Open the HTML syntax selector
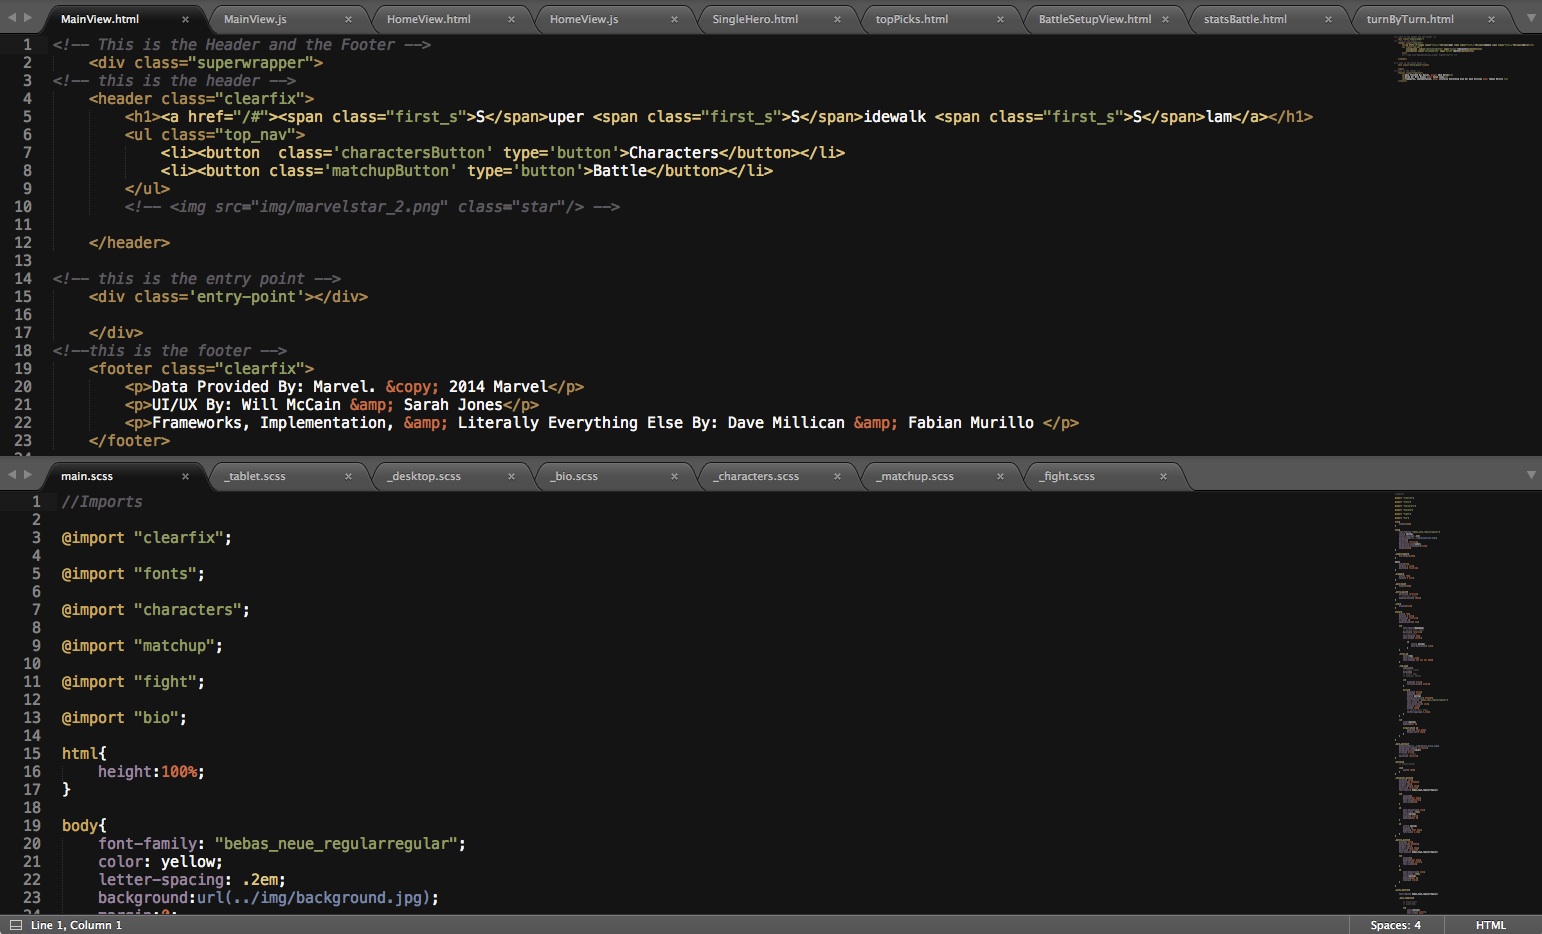 tap(1490, 925)
